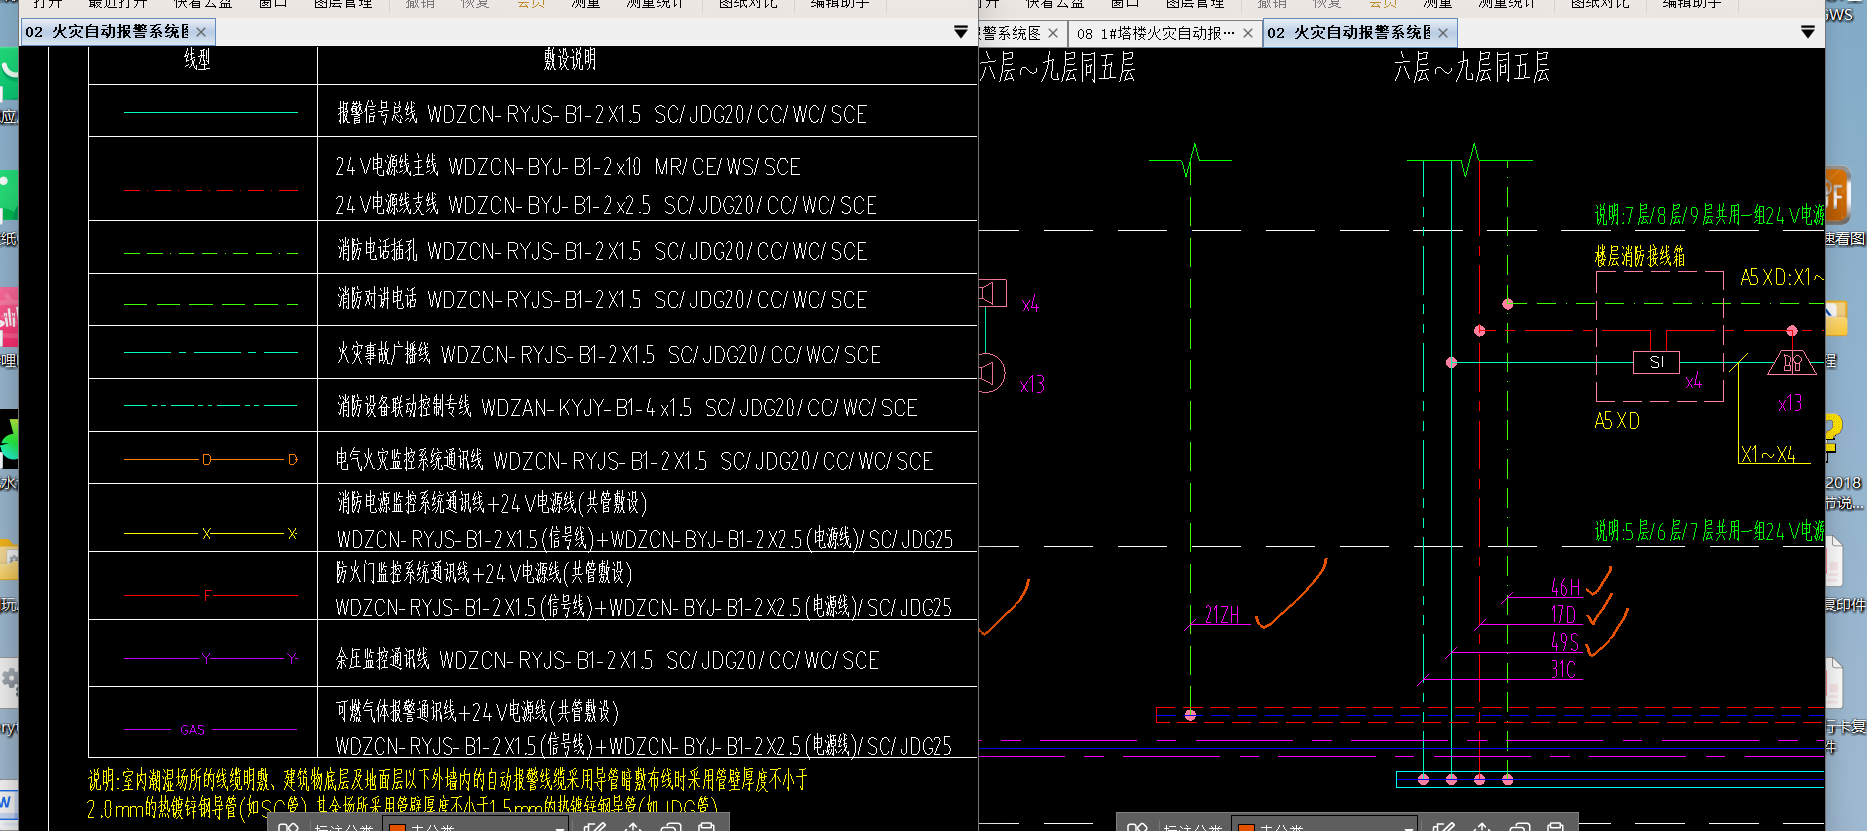Click the purple Y-marked line sample
Image resolution: width=1867 pixels, height=831 pixels.
tap(211, 658)
